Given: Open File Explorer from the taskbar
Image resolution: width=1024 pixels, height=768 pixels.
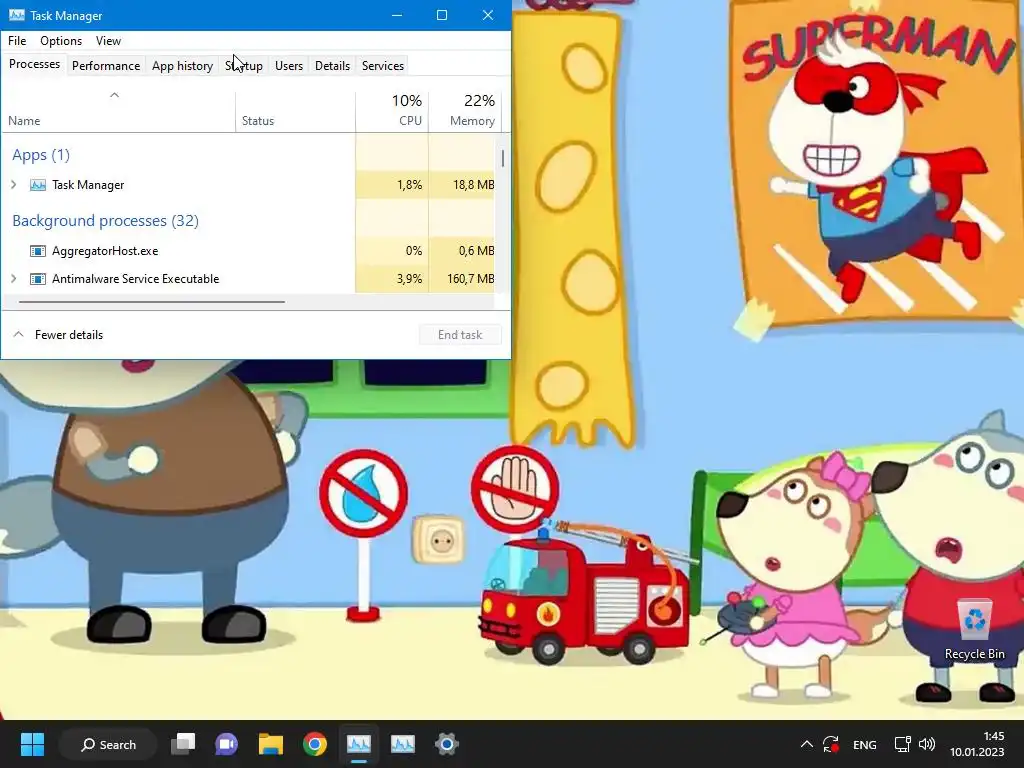Looking at the screenshot, I should click(x=270, y=744).
